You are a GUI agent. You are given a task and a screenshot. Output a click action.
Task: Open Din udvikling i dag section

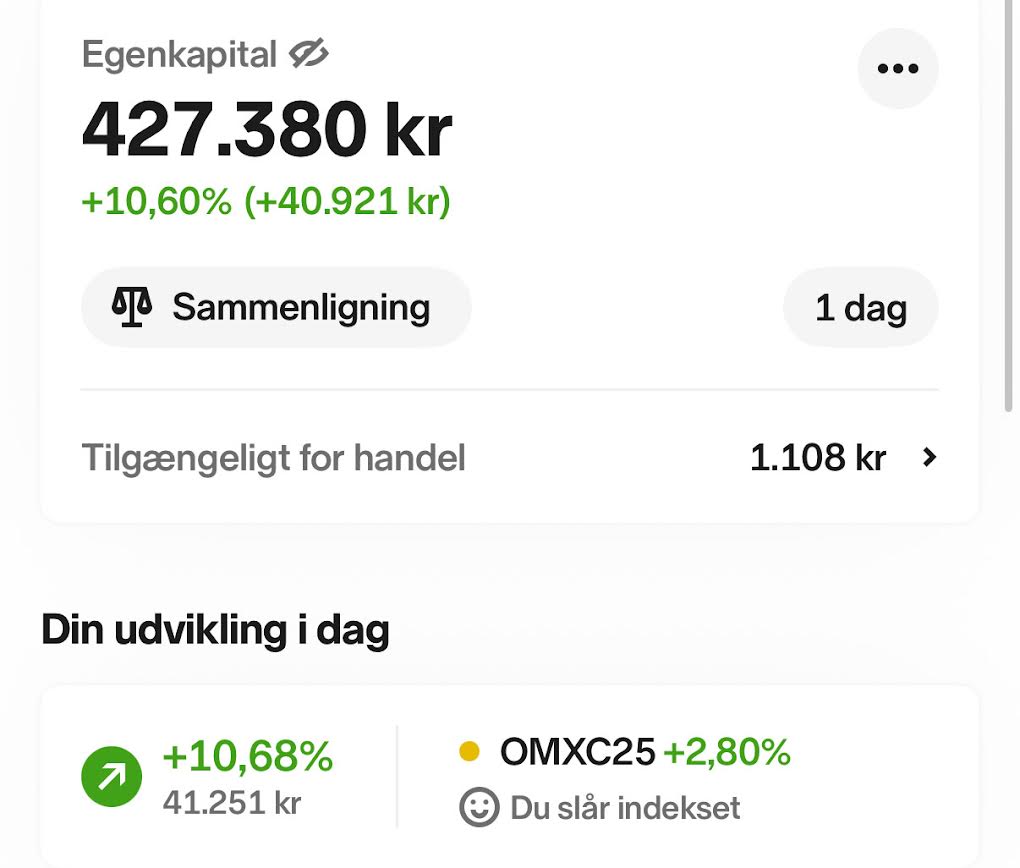click(214, 630)
